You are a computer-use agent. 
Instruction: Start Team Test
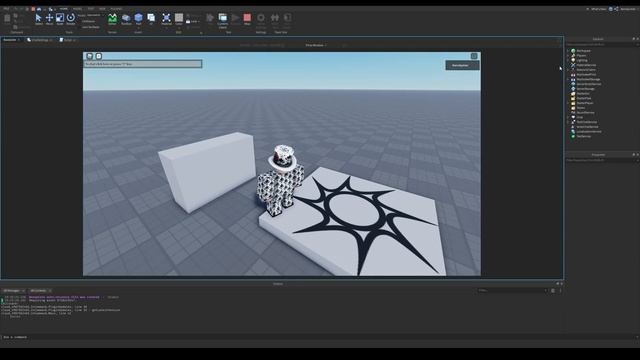pos(275,19)
